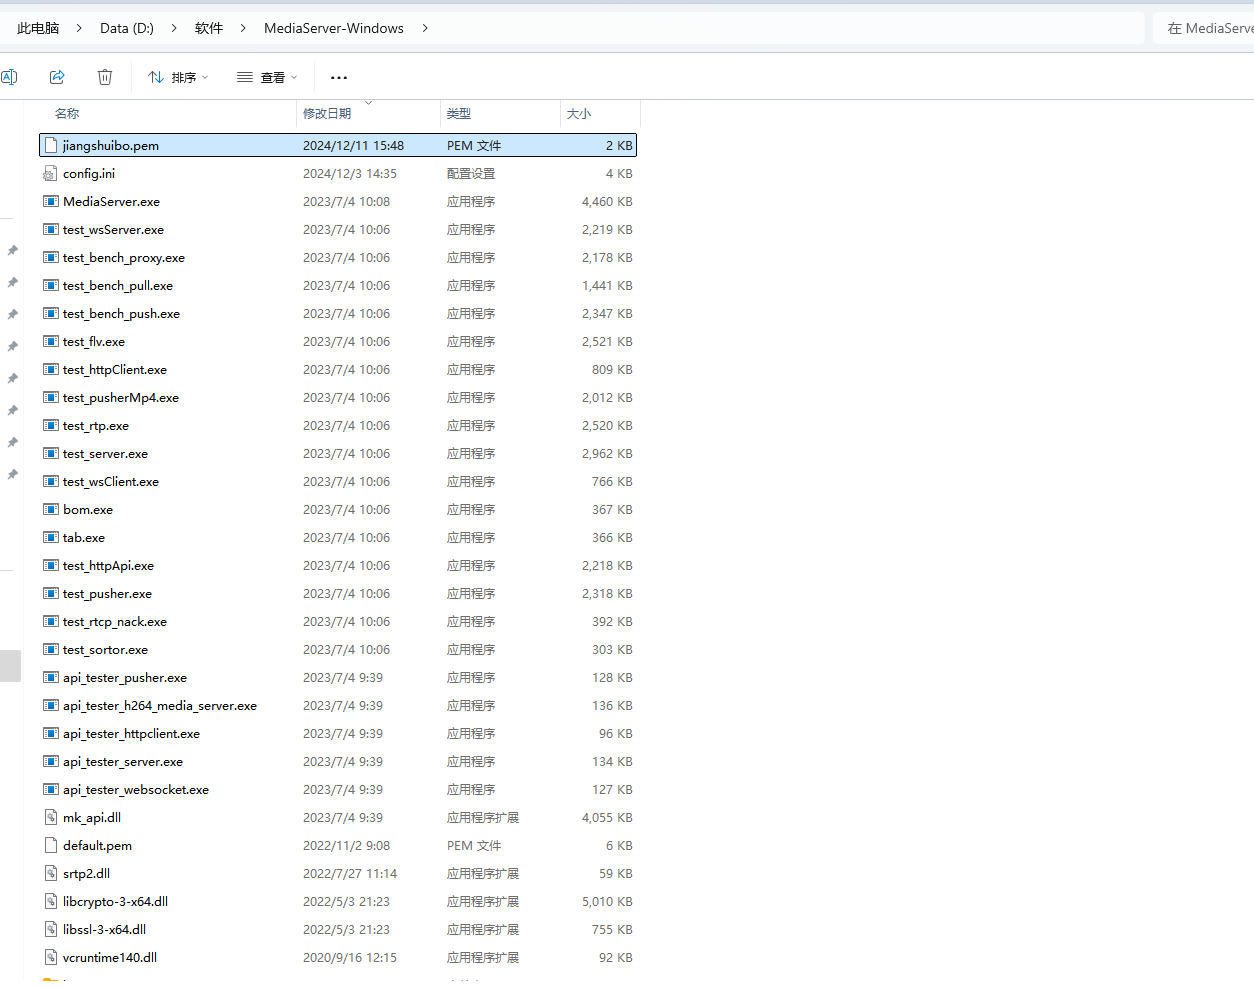Click the Rename icon in toolbar
This screenshot has height=988, width=1254.
tap(9, 77)
